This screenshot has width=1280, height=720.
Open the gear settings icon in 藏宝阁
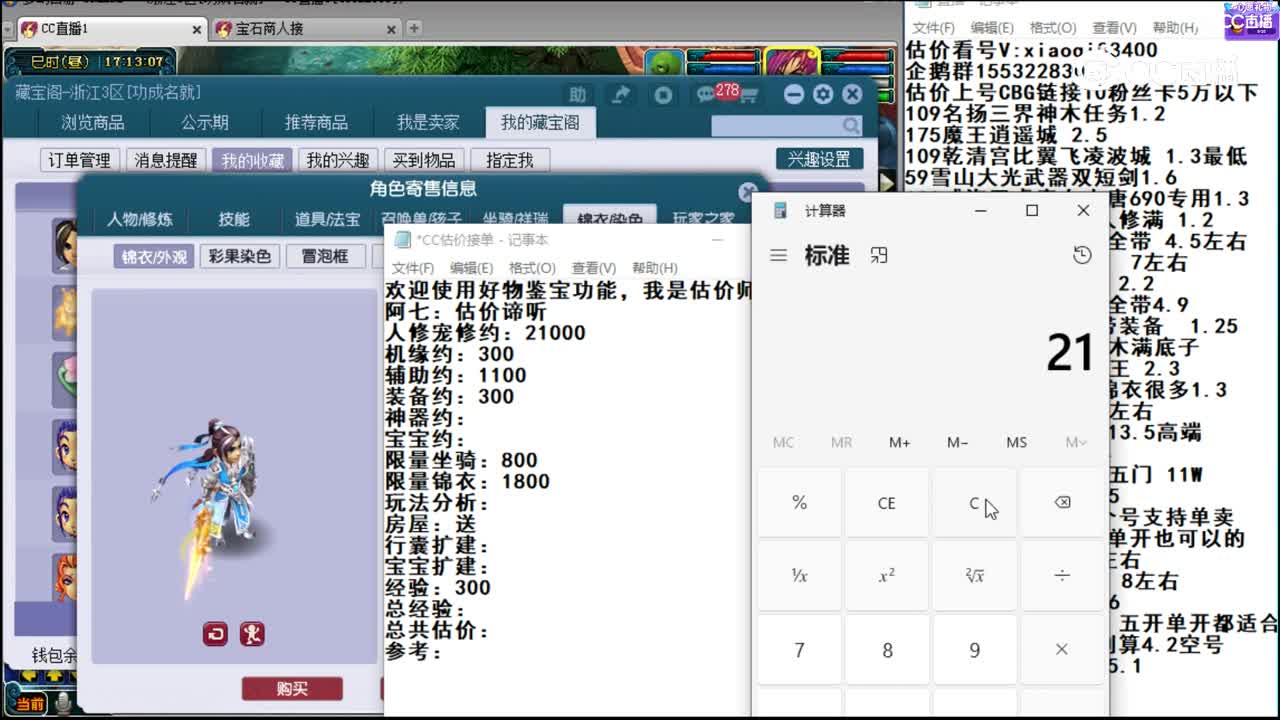[x=823, y=94]
